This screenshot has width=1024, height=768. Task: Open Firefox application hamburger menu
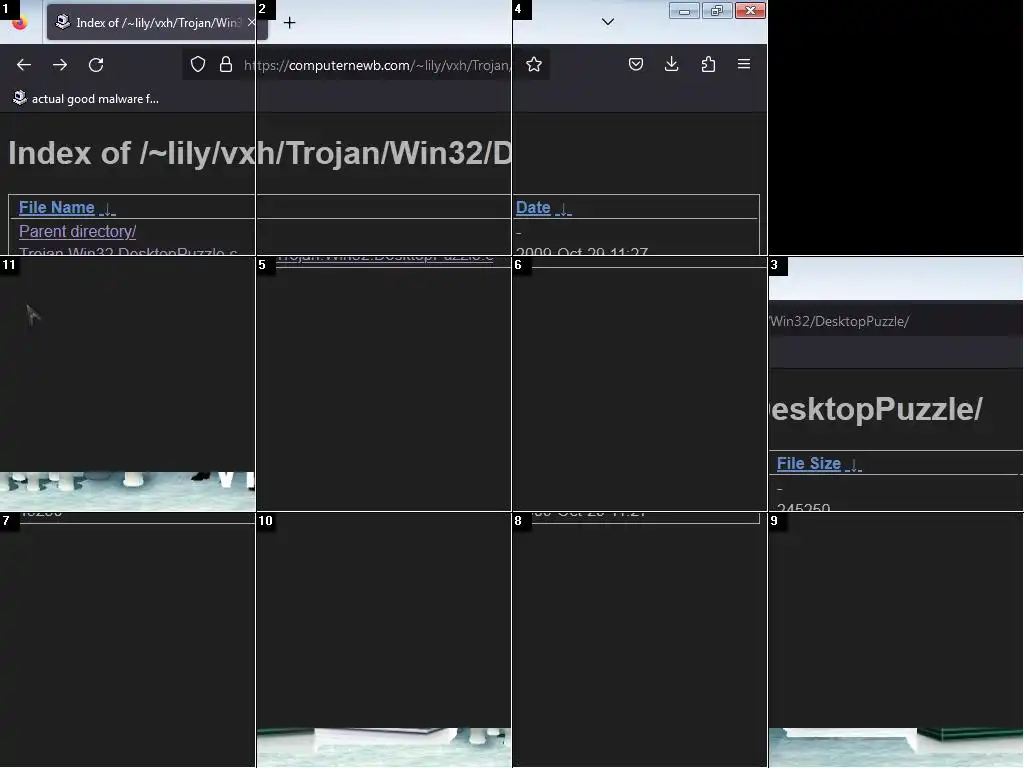[x=744, y=64]
